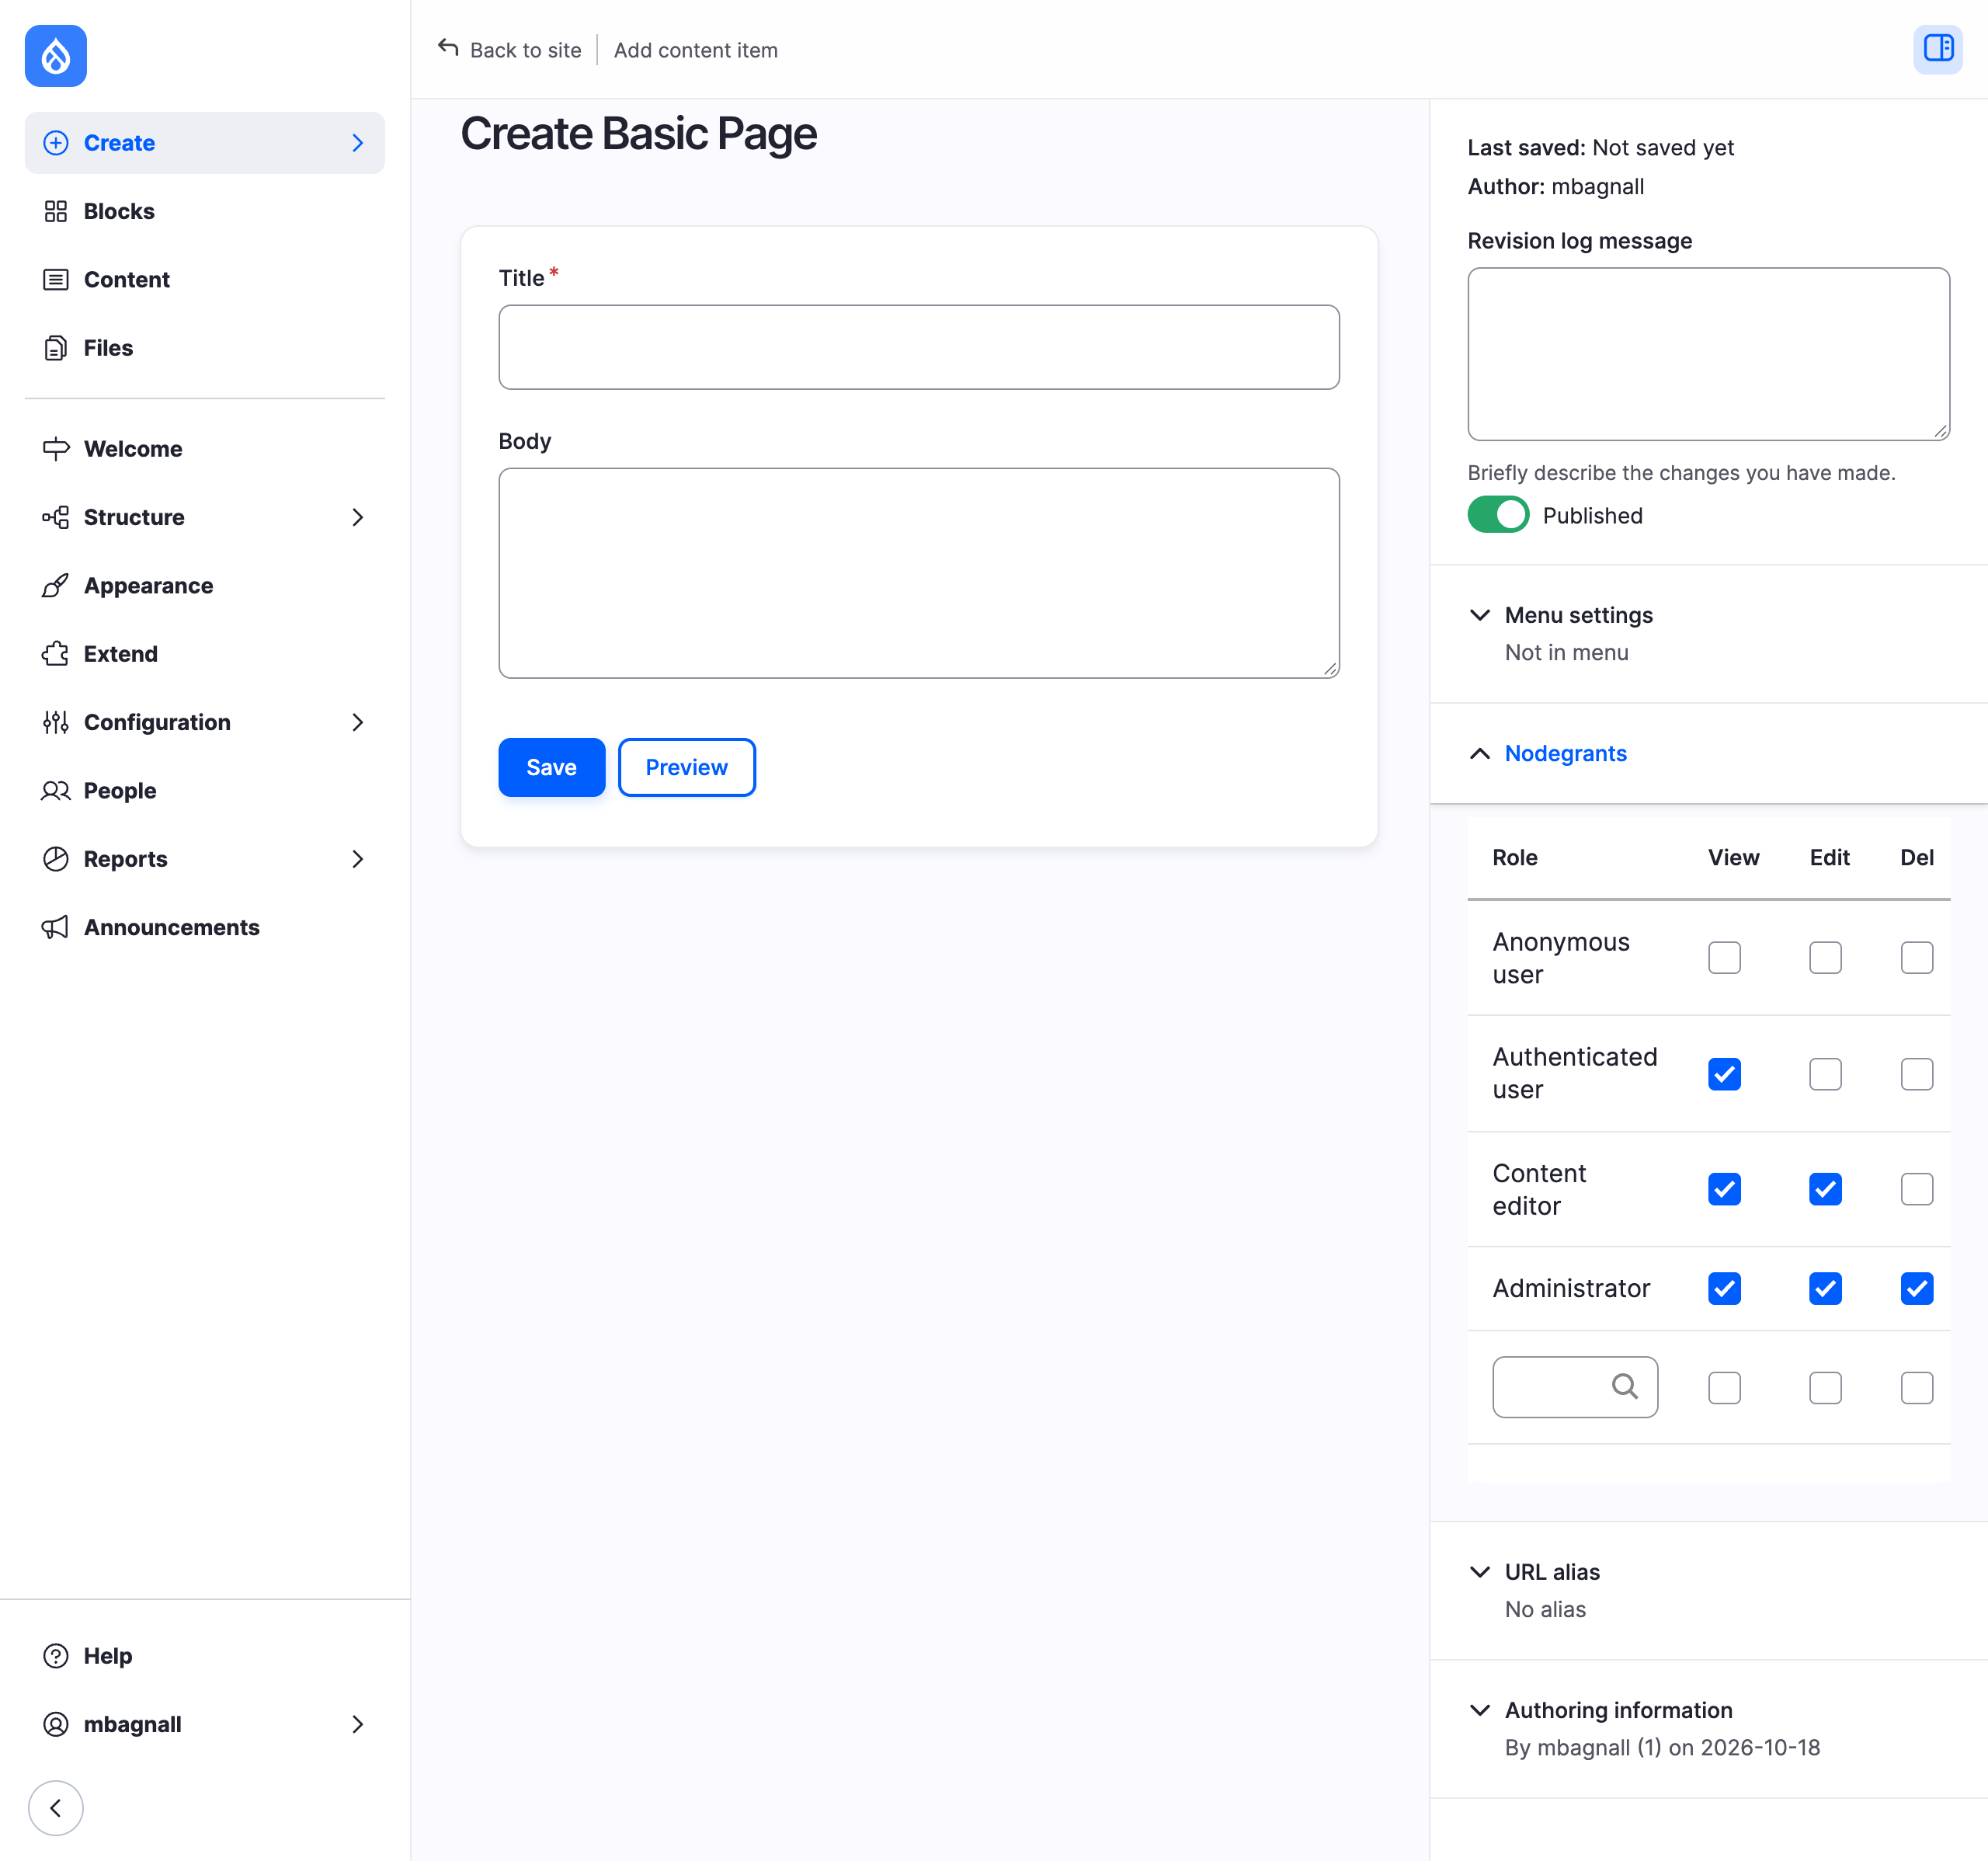Click the Structure hierarchy icon
This screenshot has height=1861, width=1988.
(56, 517)
